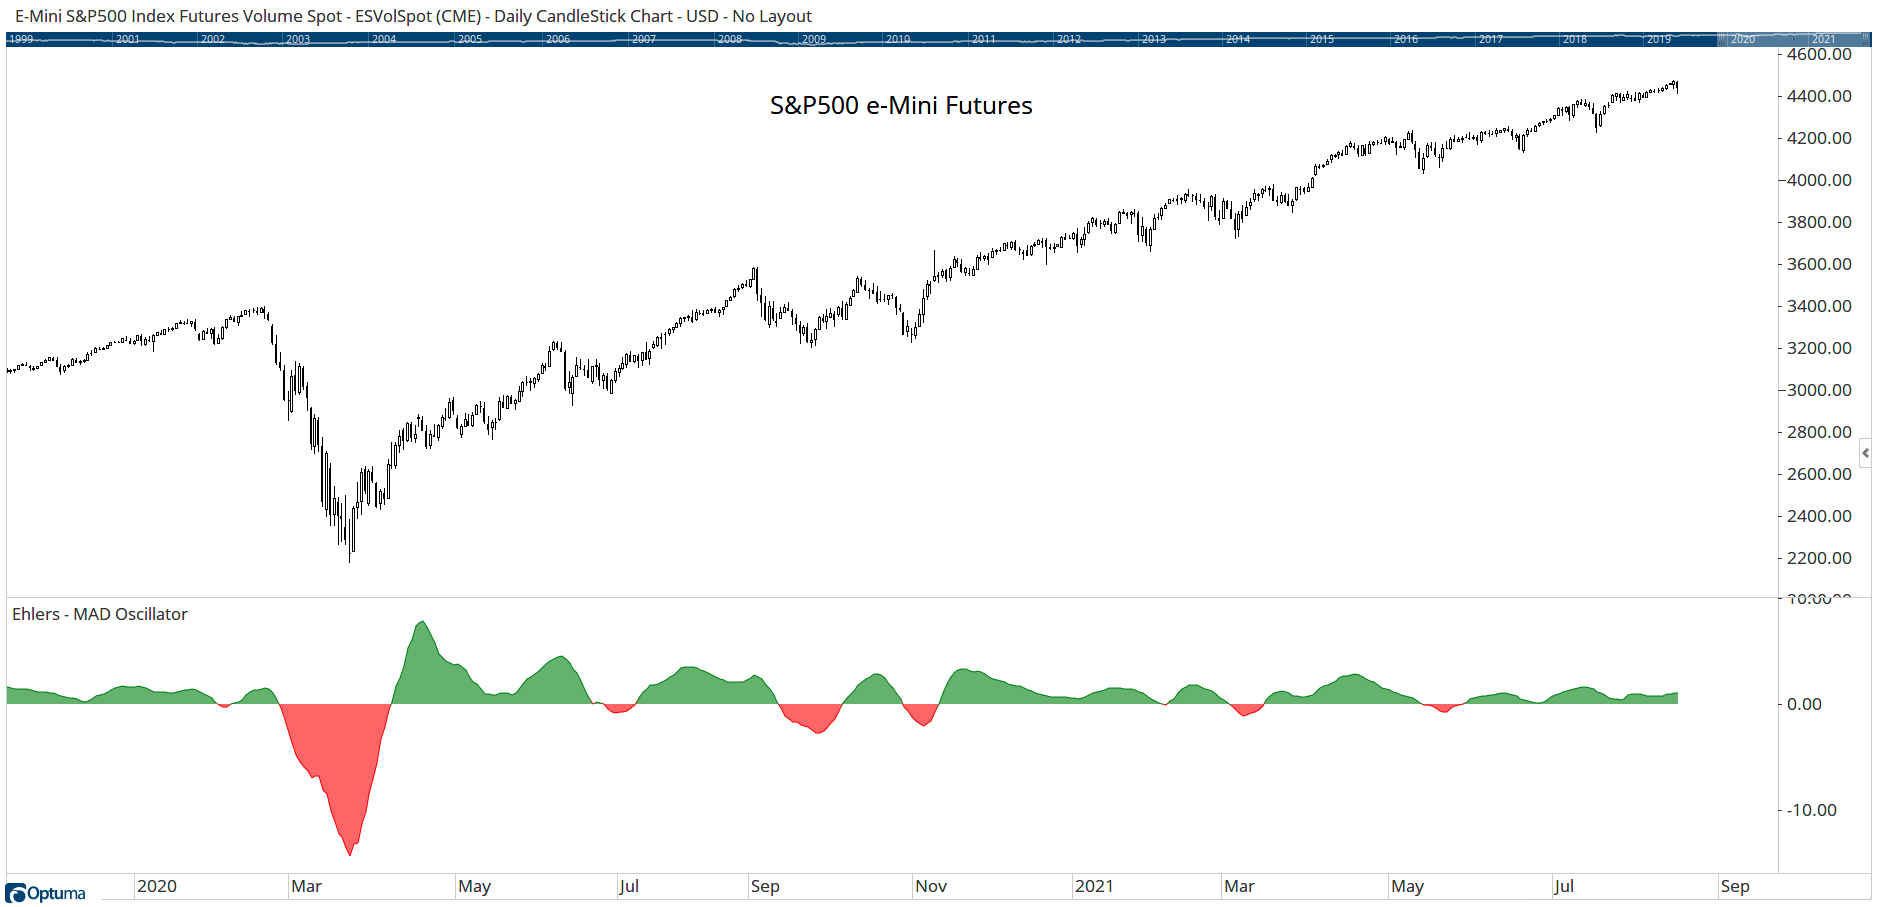Click the -10.00 oscillator axis label
This screenshot has height=907, width=1878.
(x=1812, y=810)
